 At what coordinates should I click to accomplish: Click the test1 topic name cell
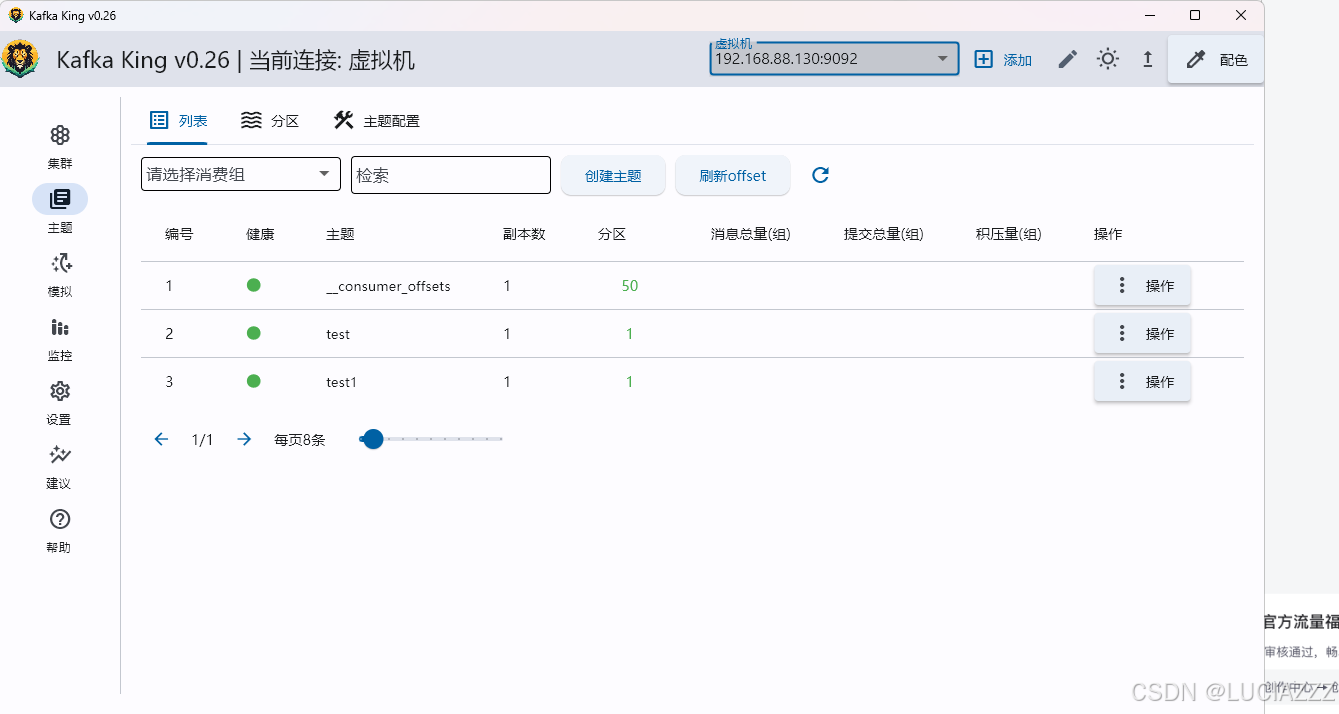341,382
